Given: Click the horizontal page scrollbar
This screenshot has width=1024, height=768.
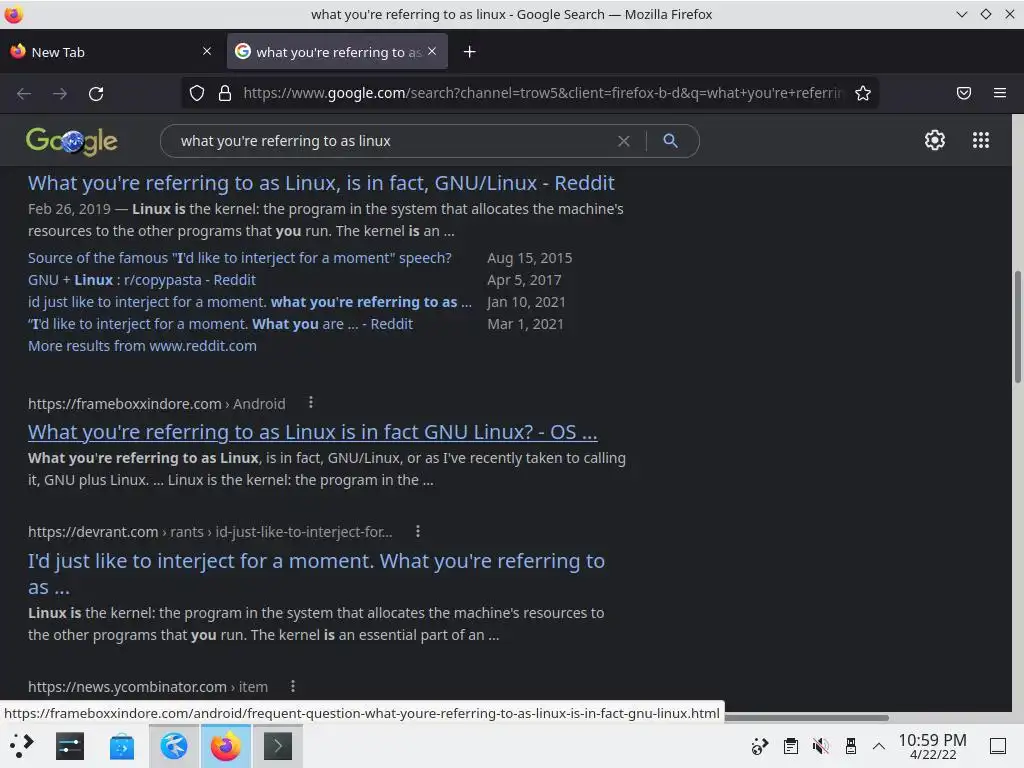Looking at the screenshot, I should (x=807, y=717).
